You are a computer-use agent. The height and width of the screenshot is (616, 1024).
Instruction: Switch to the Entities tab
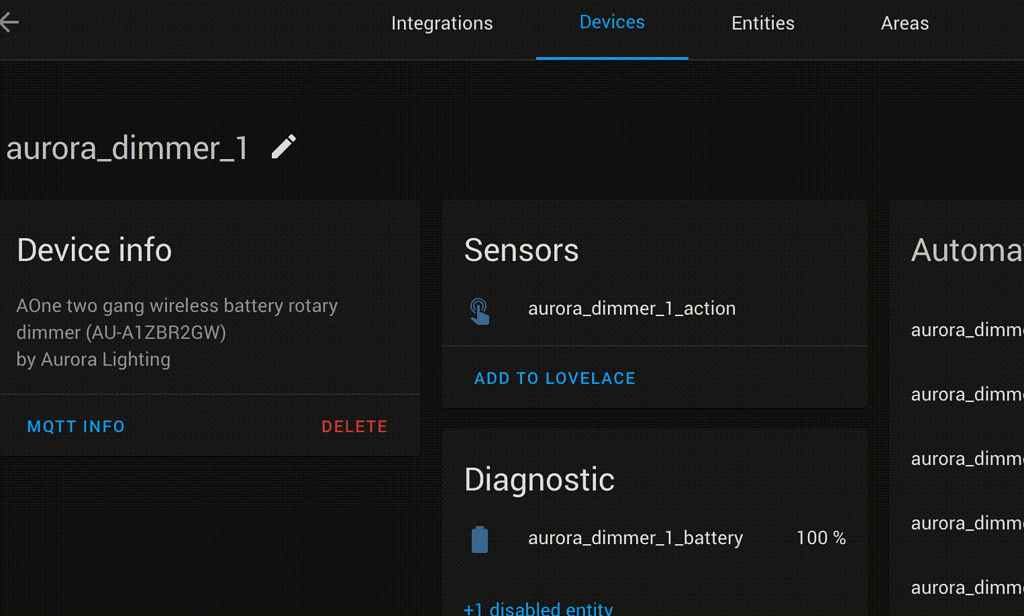coord(763,23)
